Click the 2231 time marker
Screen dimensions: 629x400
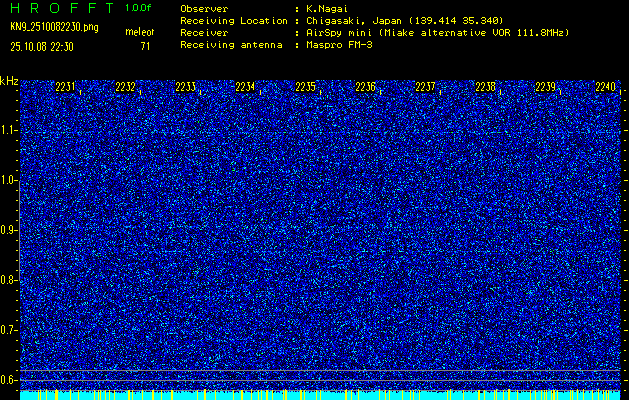(65, 88)
